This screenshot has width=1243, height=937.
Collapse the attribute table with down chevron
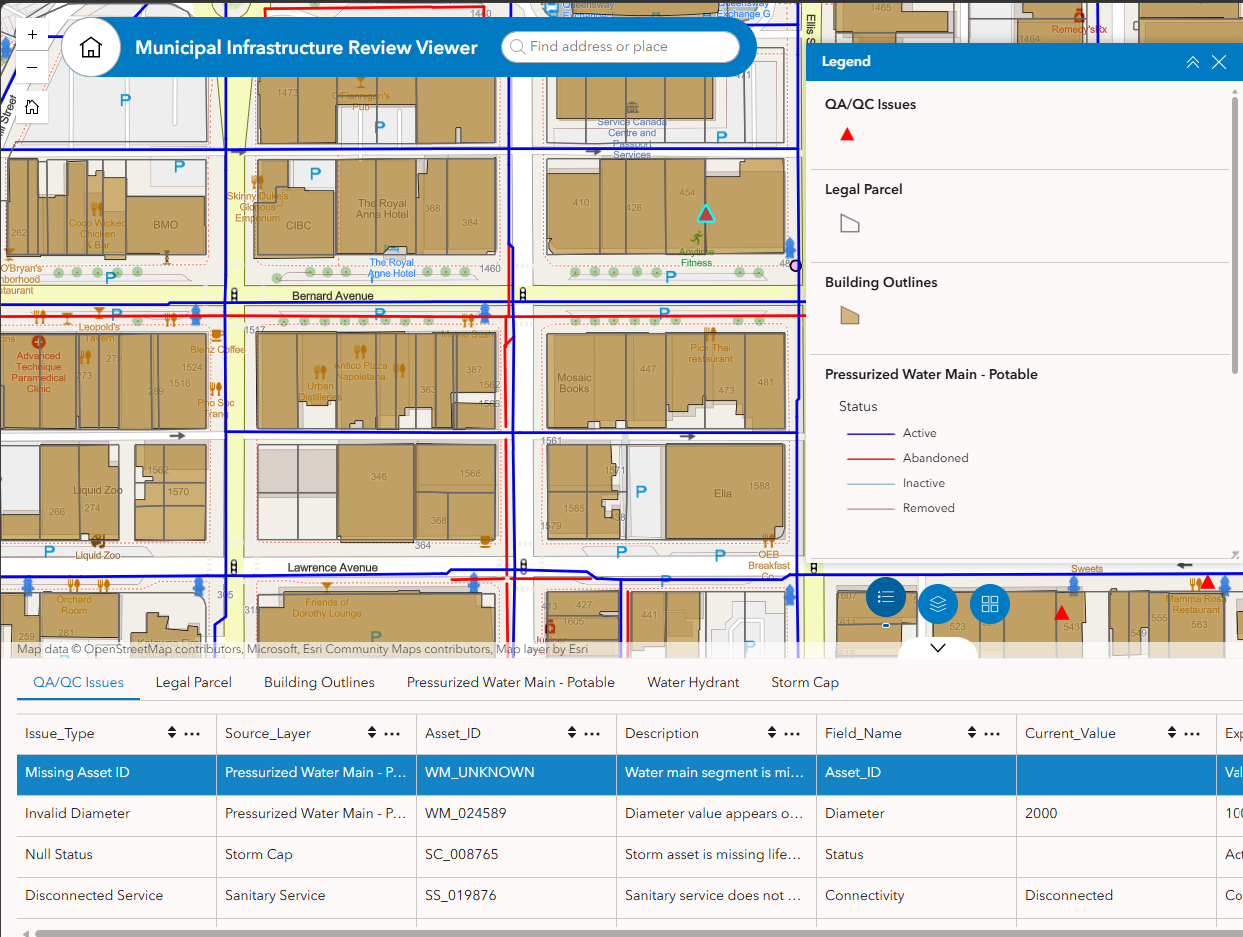click(x=938, y=648)
